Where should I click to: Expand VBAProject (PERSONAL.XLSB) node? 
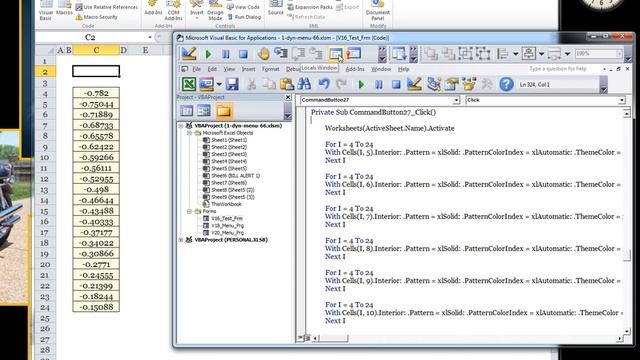click(181, 240)
